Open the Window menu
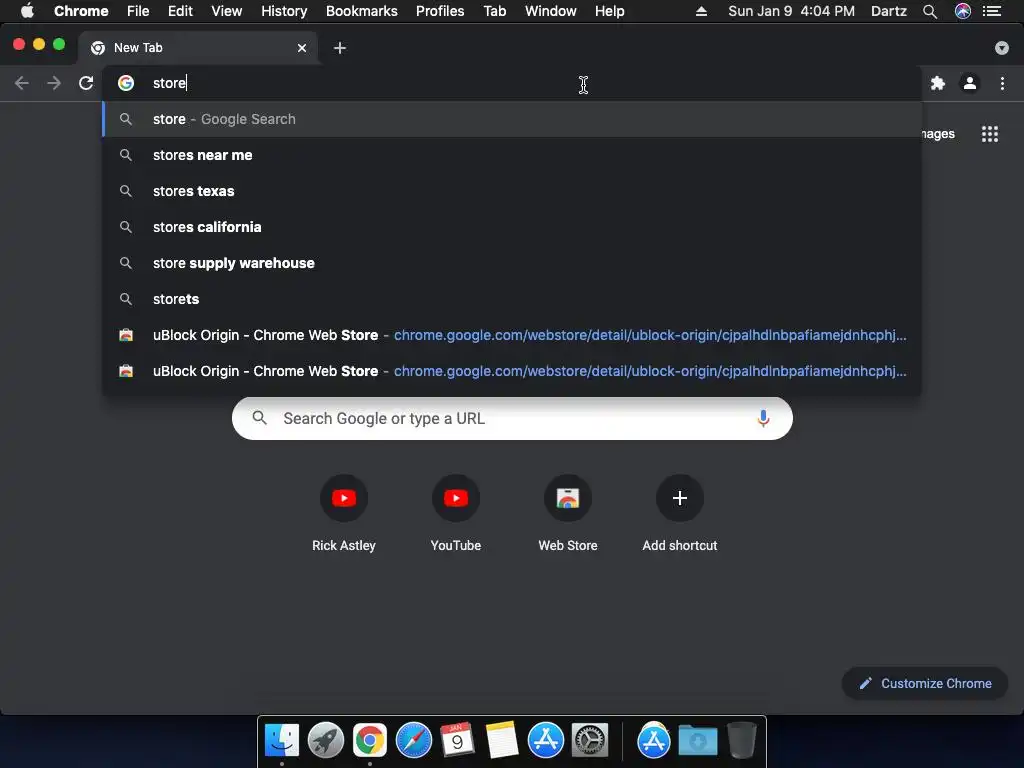This screenshot has width=1024, height=768. 551,11
